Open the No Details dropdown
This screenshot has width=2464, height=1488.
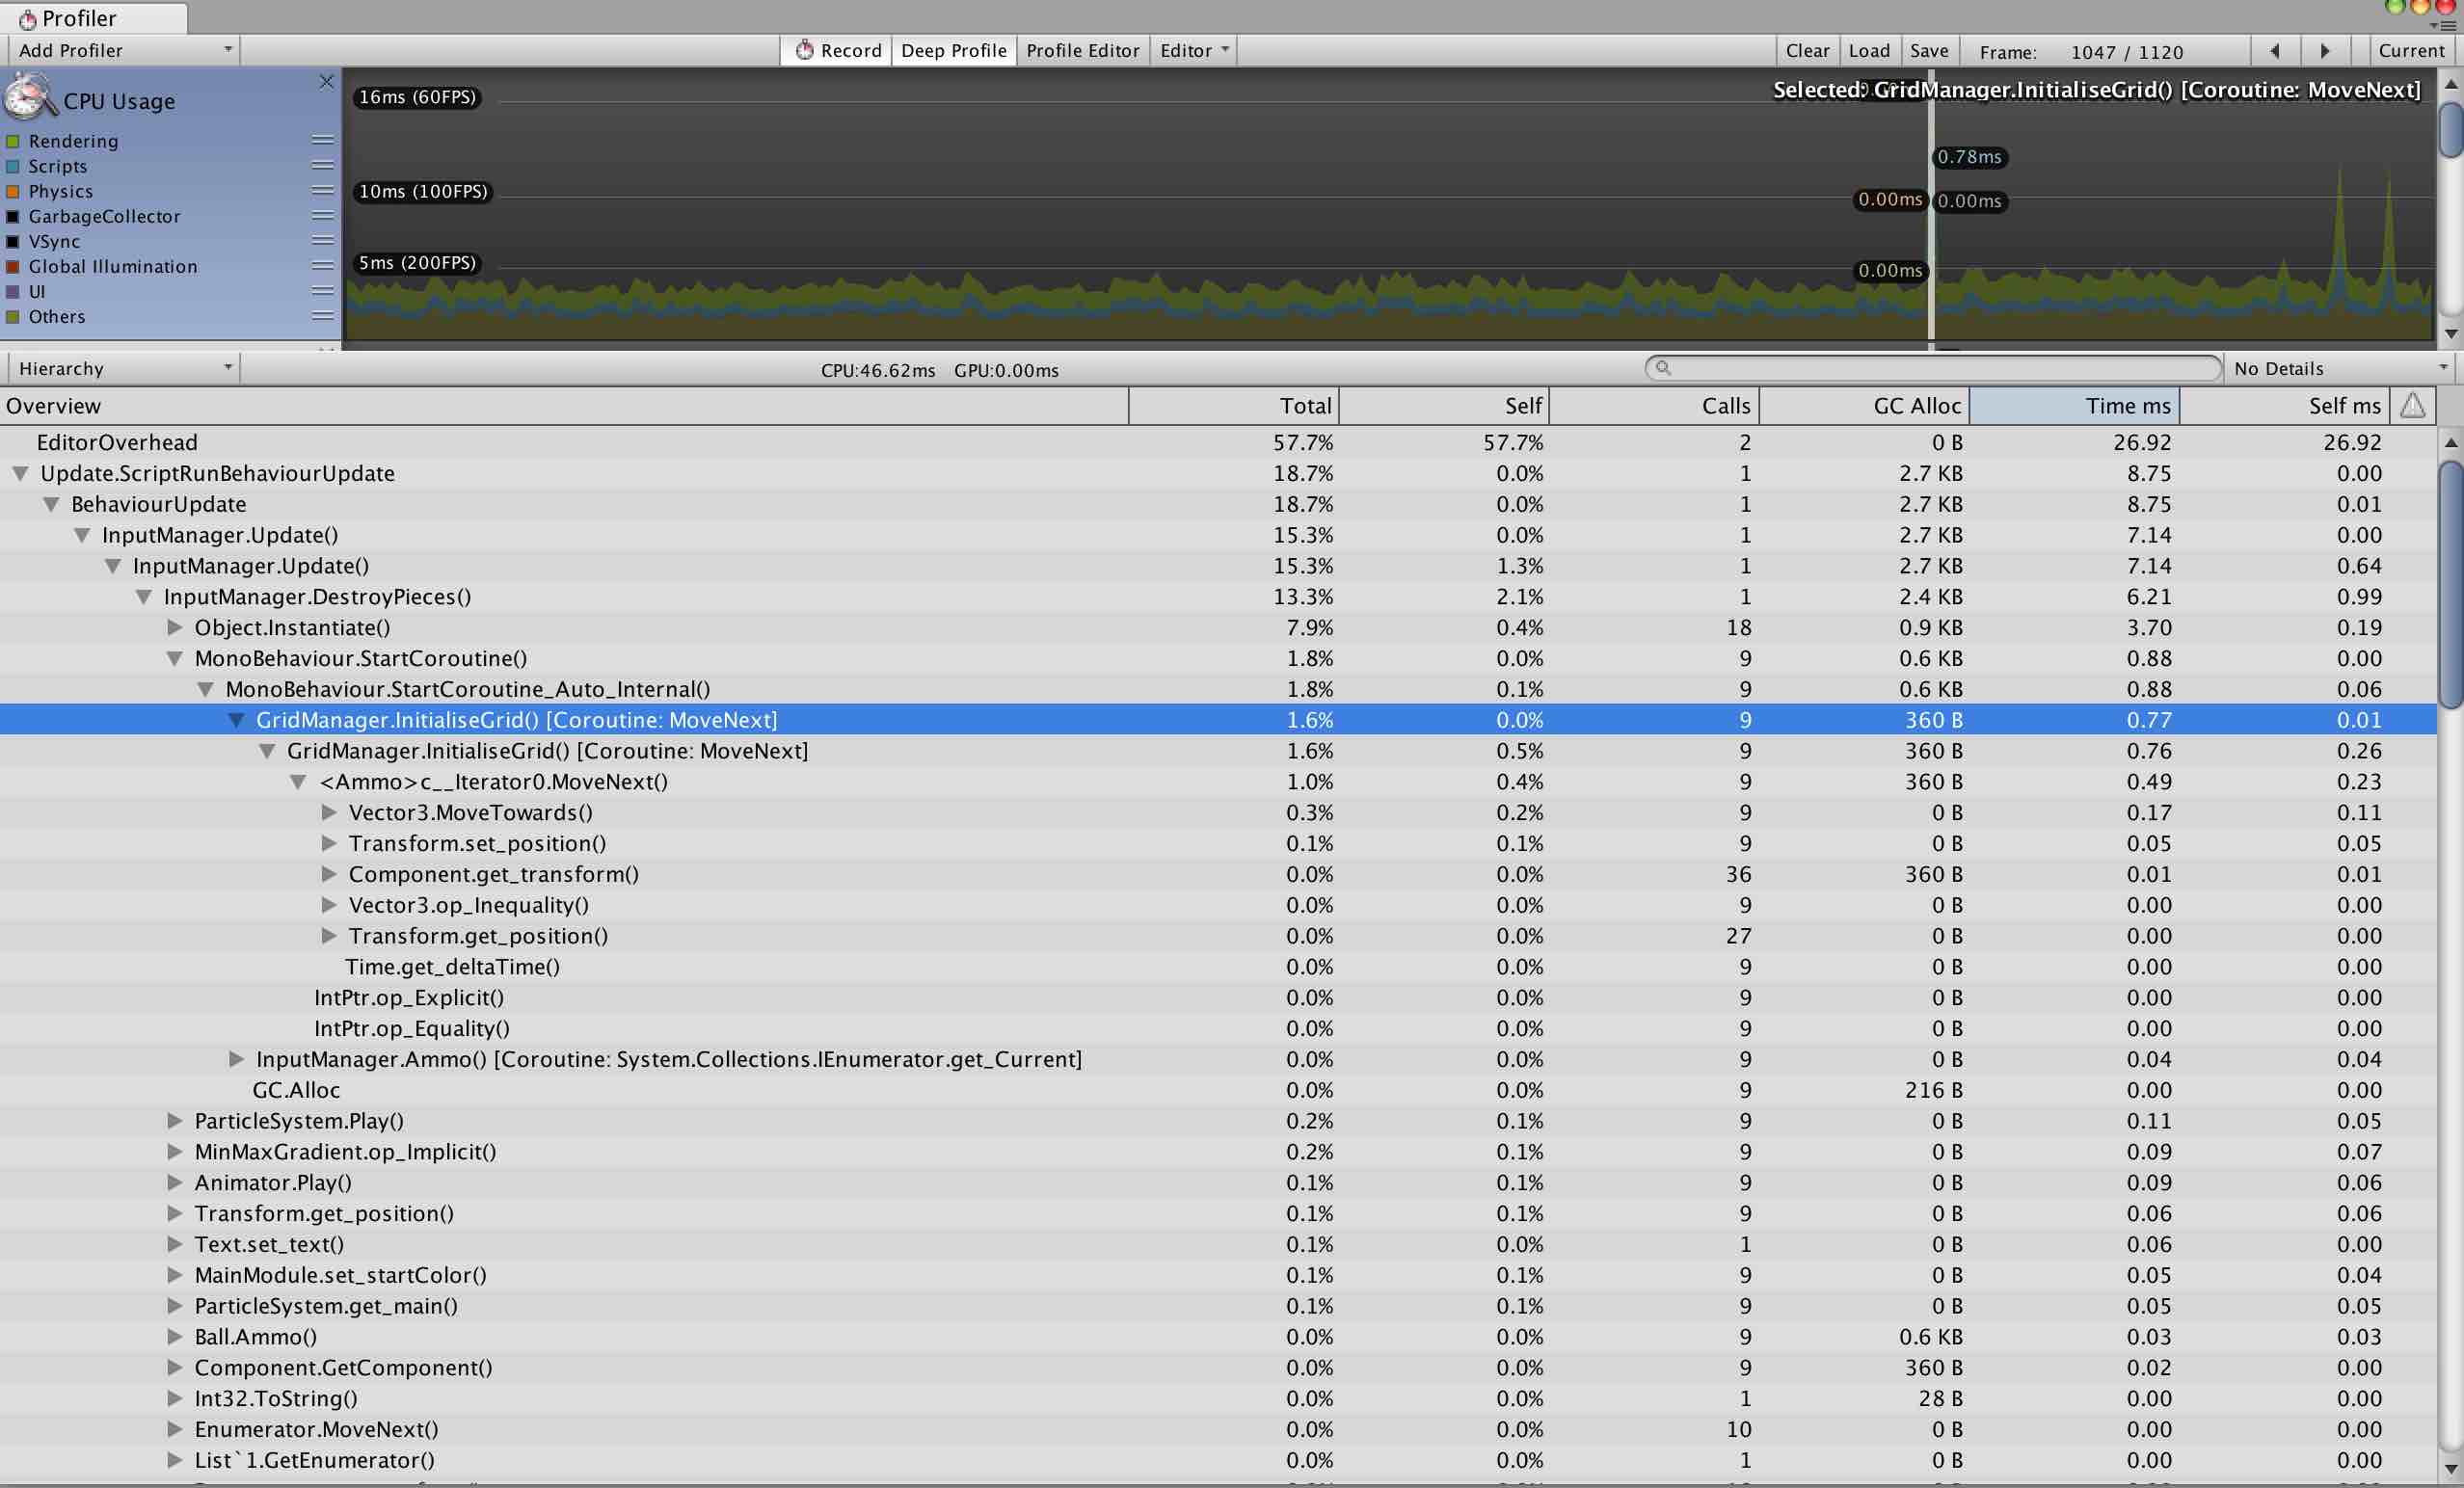pos(2340,368)
